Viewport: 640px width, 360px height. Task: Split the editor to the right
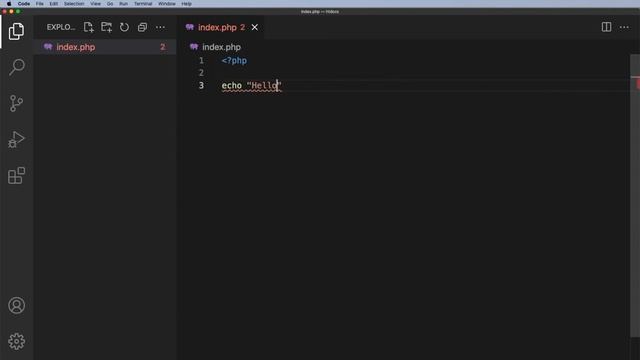(x=607, y=27)
